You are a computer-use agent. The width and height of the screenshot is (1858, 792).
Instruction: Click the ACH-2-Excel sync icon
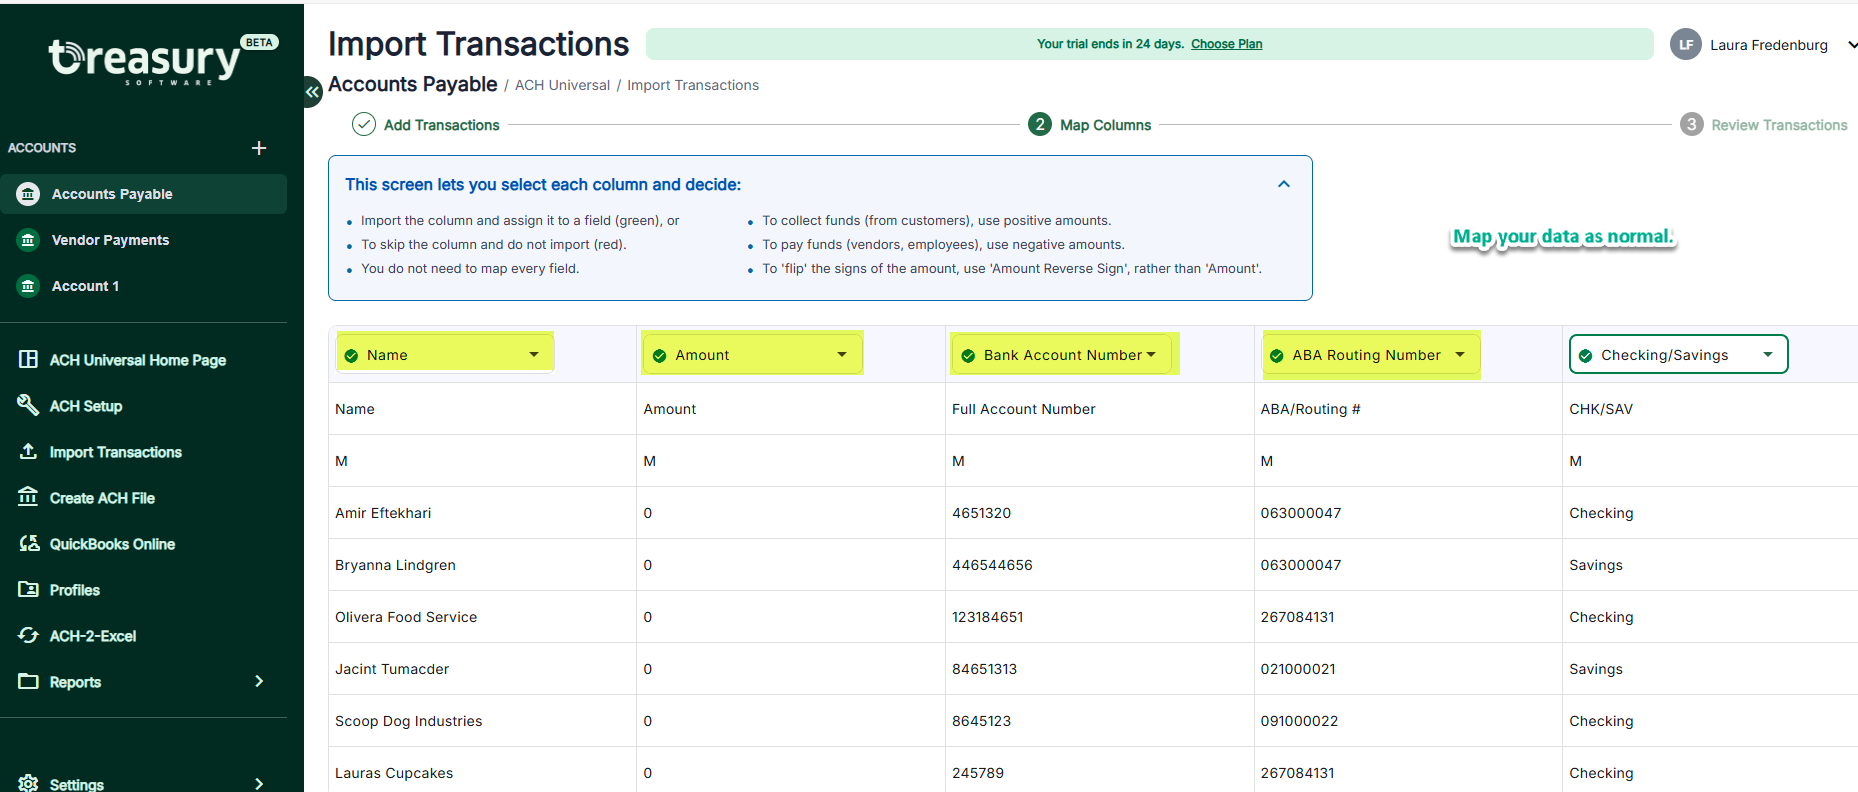point(28,635)
